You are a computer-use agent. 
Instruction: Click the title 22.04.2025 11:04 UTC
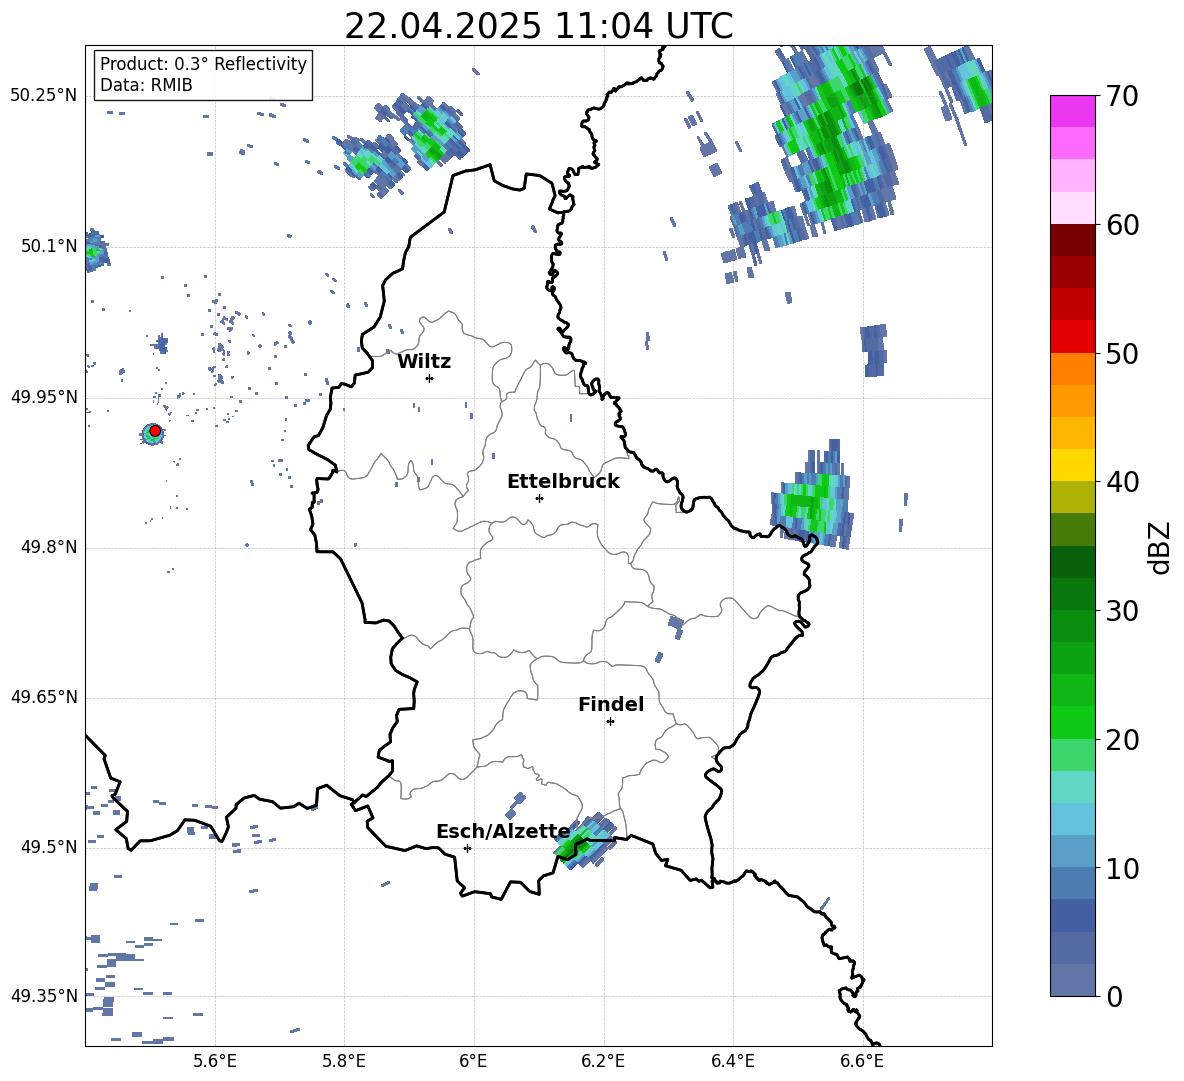(538, 26)
